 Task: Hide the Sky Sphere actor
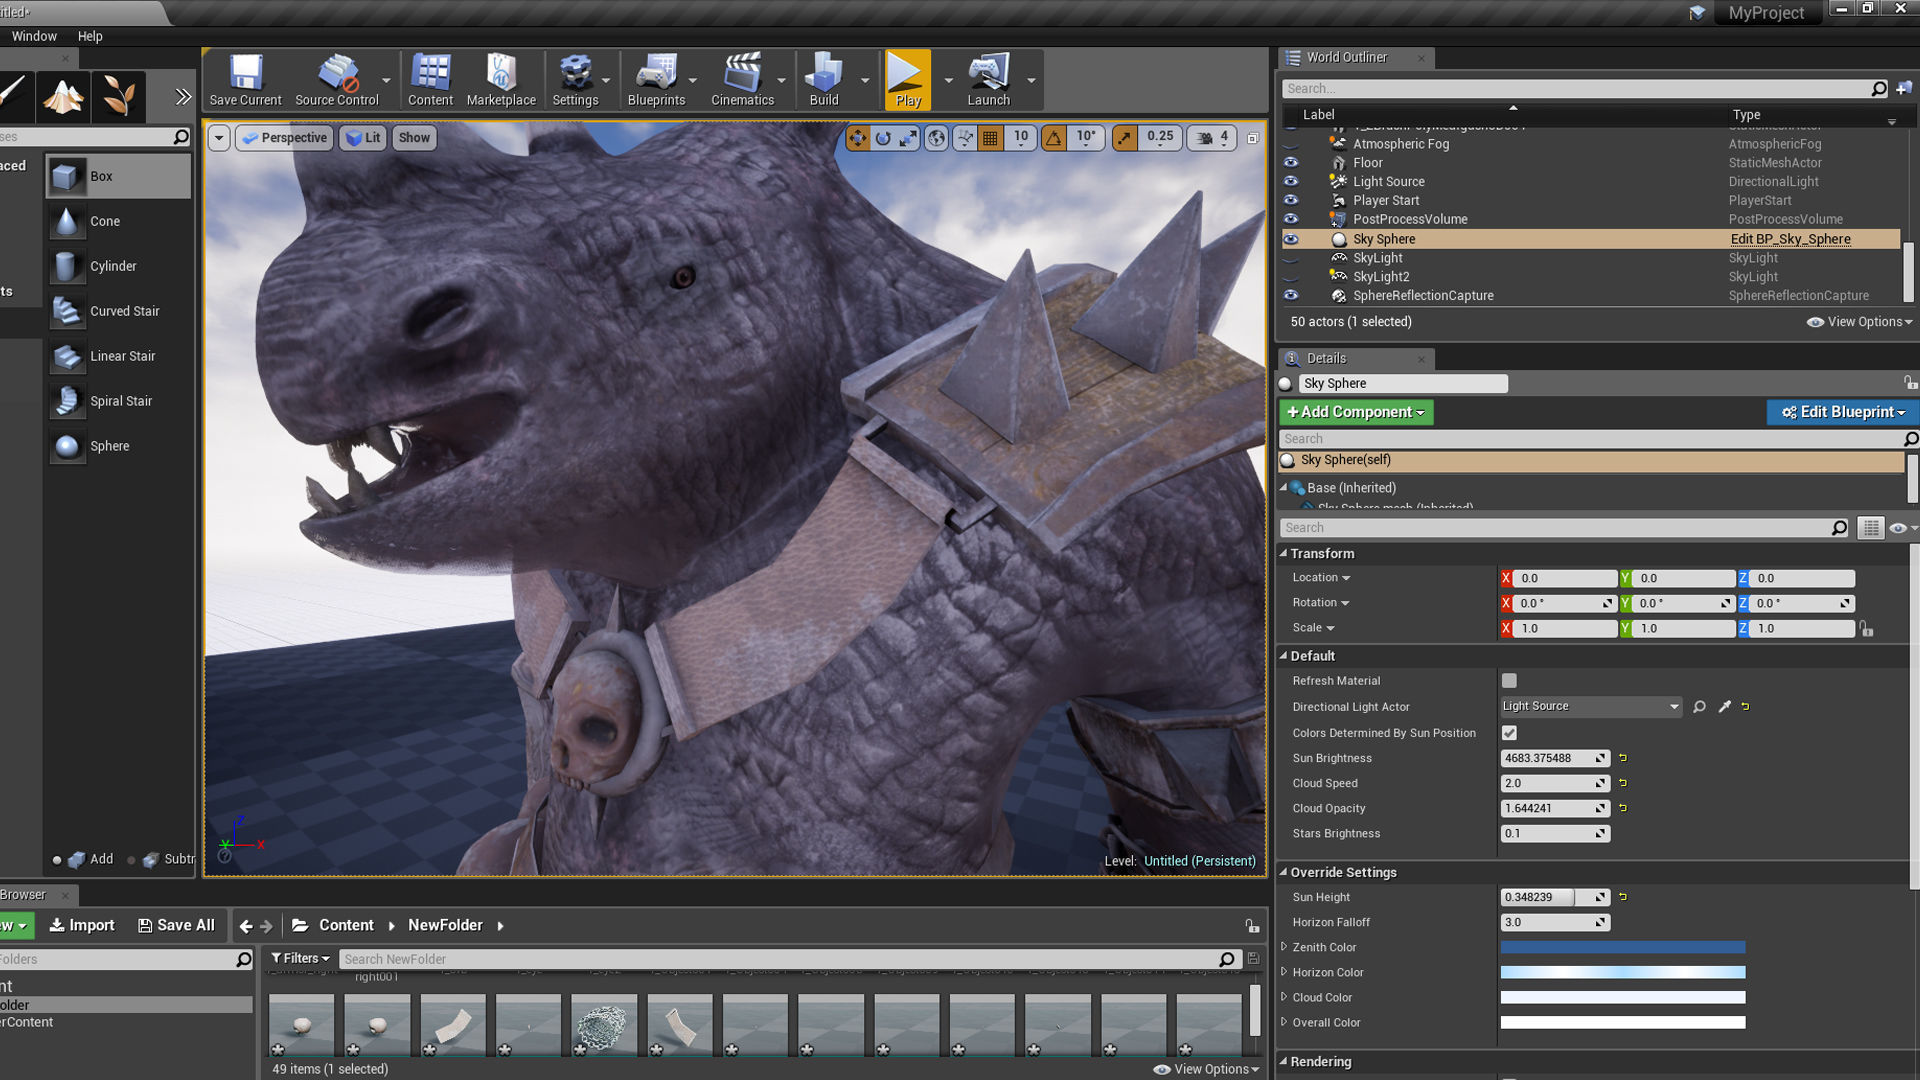(x=1291, y=239)
